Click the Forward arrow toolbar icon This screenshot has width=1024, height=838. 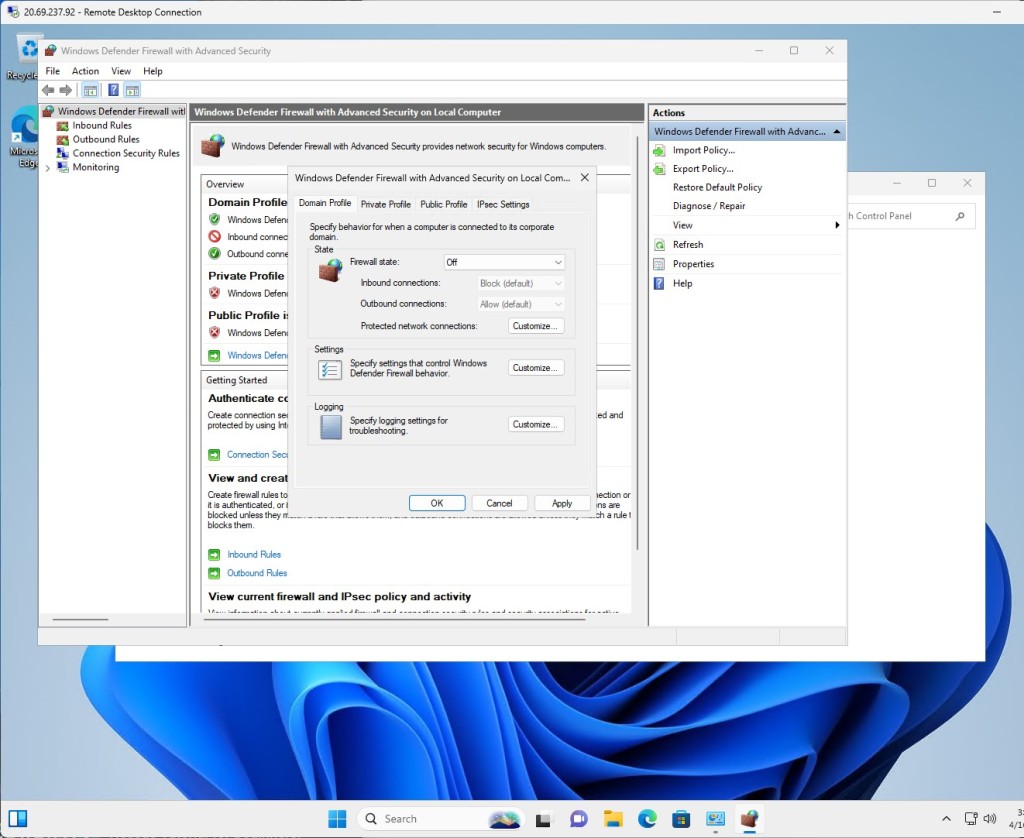(x=66, y=90)
